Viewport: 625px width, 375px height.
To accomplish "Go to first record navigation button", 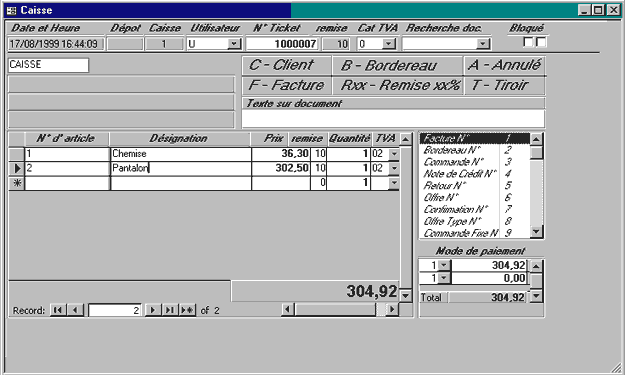I will click(x=58, y=310).
